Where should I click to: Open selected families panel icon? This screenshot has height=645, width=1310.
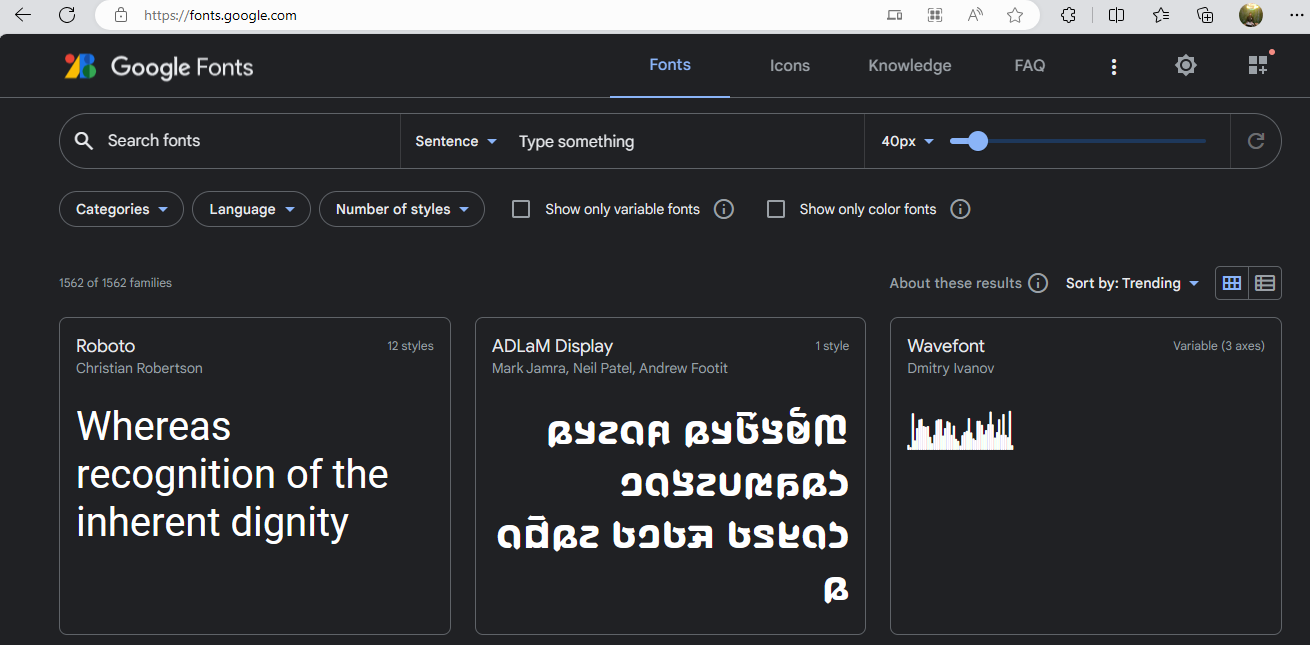pyautogui.click(x=1258, y=66)
